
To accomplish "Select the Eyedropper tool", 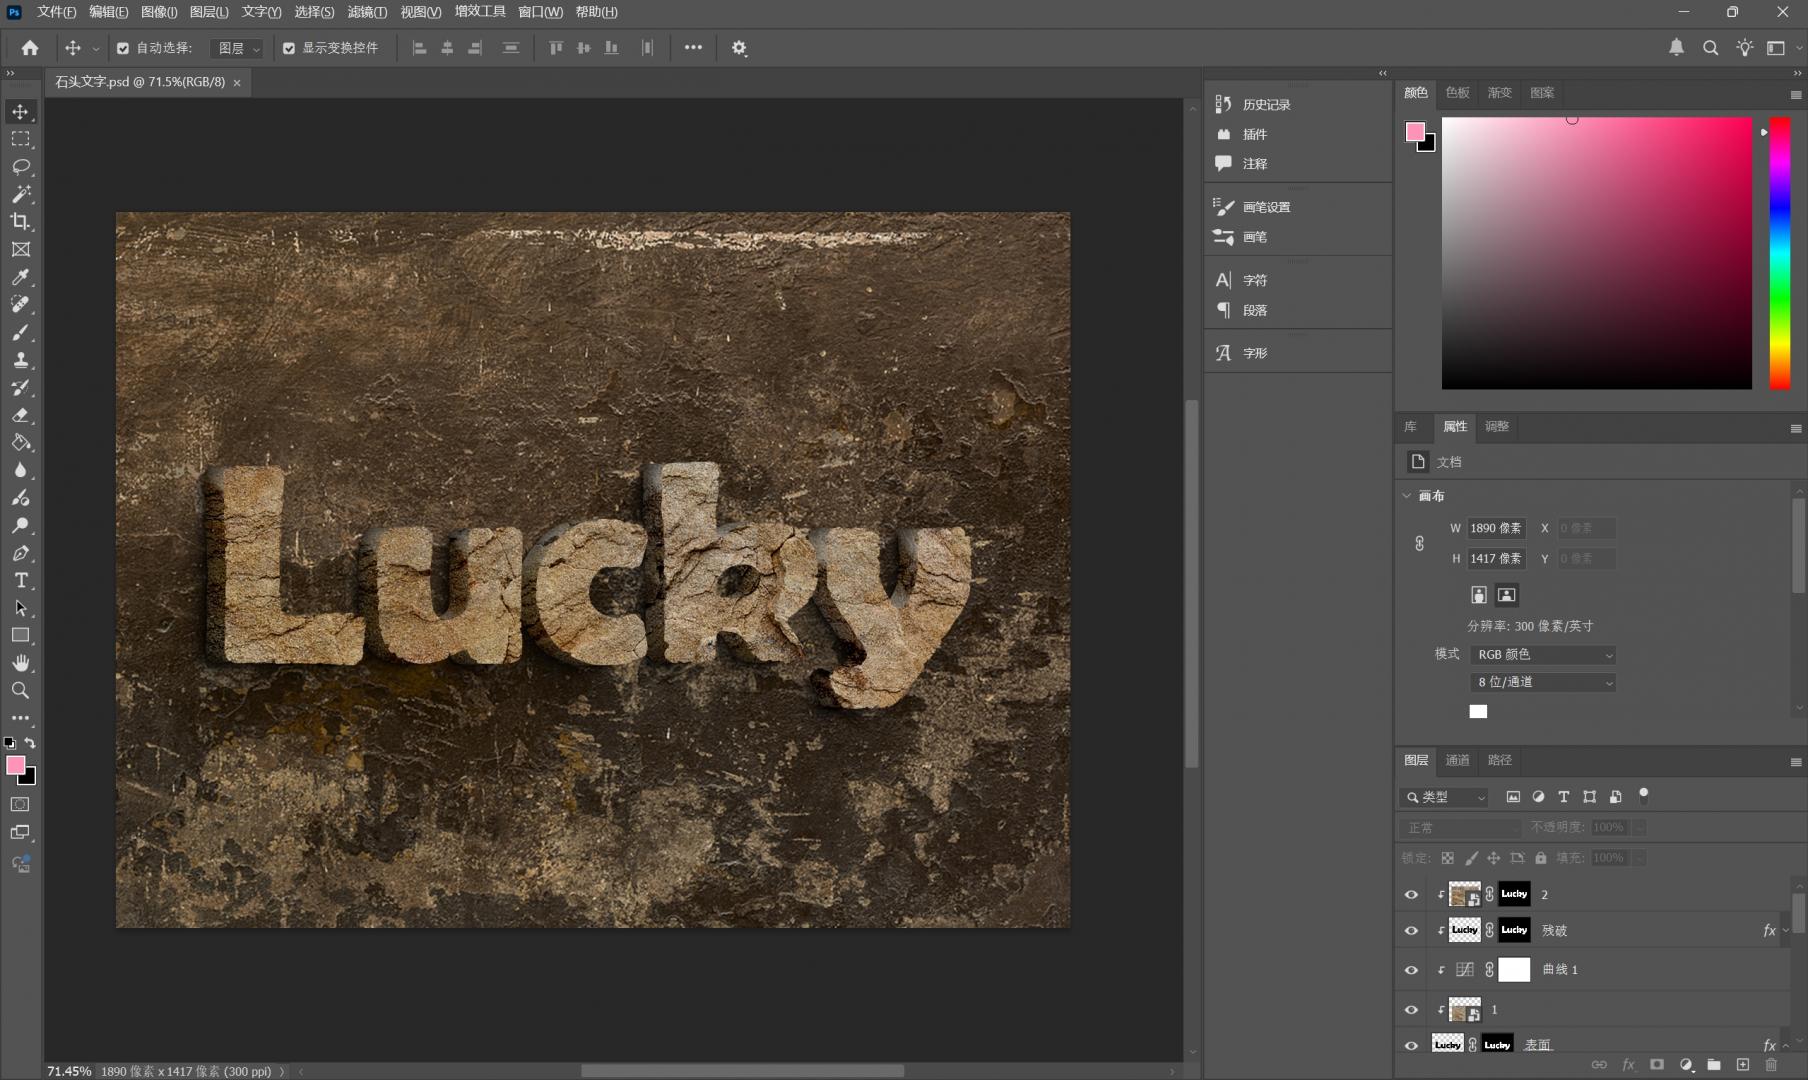I will coord(20,277).
